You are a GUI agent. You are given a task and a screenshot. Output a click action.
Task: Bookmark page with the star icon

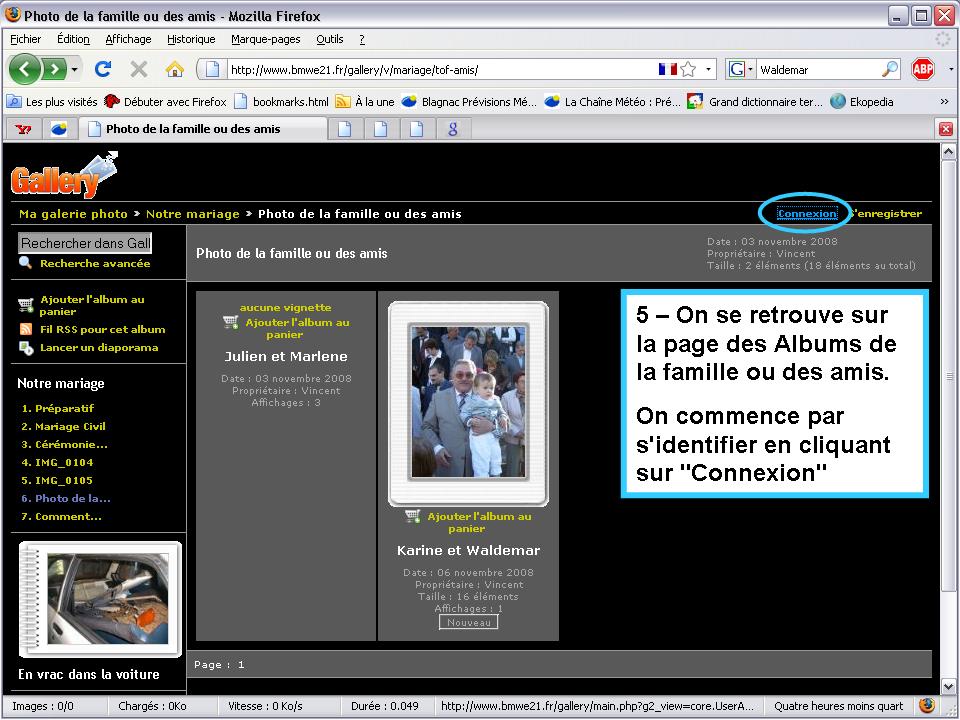[x=688, y=69]
